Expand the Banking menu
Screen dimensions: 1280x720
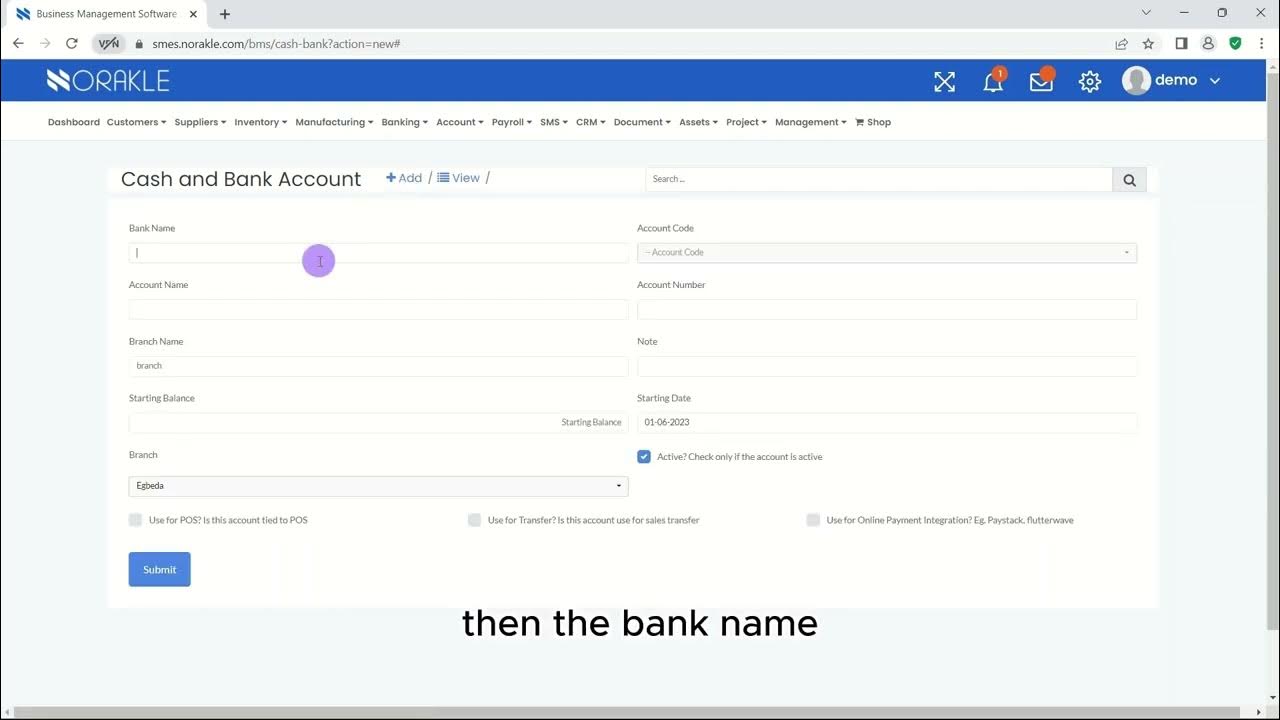pyautogui.click(x=404, y=122)
